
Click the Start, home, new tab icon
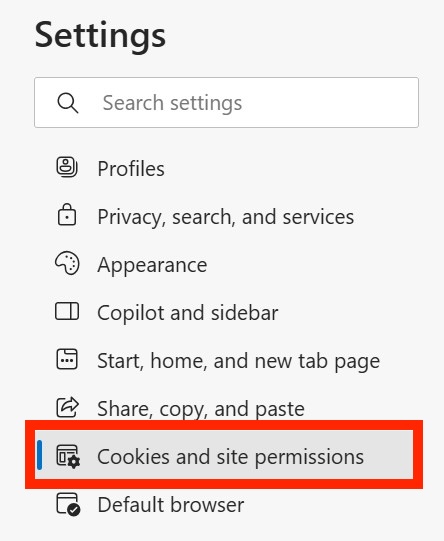(x=67, y=360)
